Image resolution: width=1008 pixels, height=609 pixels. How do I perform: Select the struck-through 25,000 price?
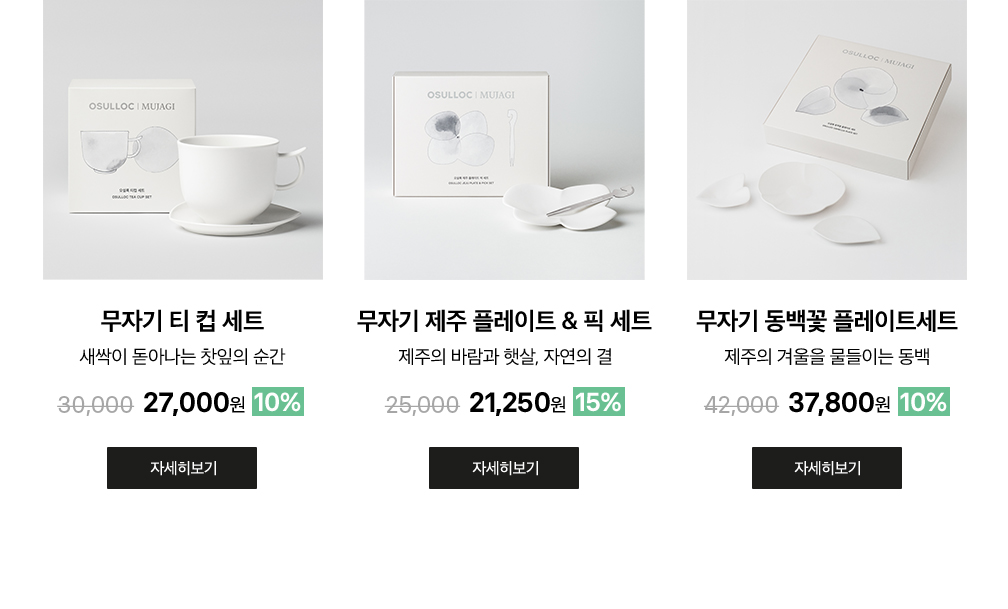(422, 405)
